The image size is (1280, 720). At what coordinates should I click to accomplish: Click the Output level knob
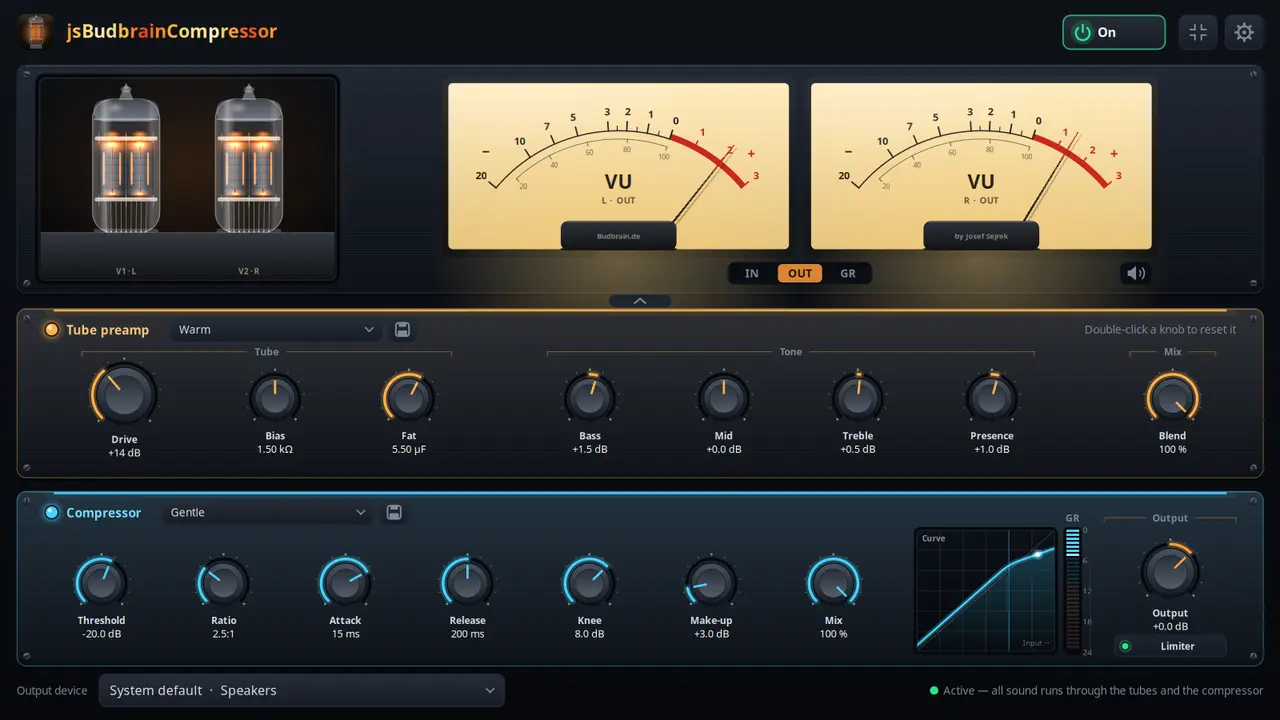[x=1170, y=572]
